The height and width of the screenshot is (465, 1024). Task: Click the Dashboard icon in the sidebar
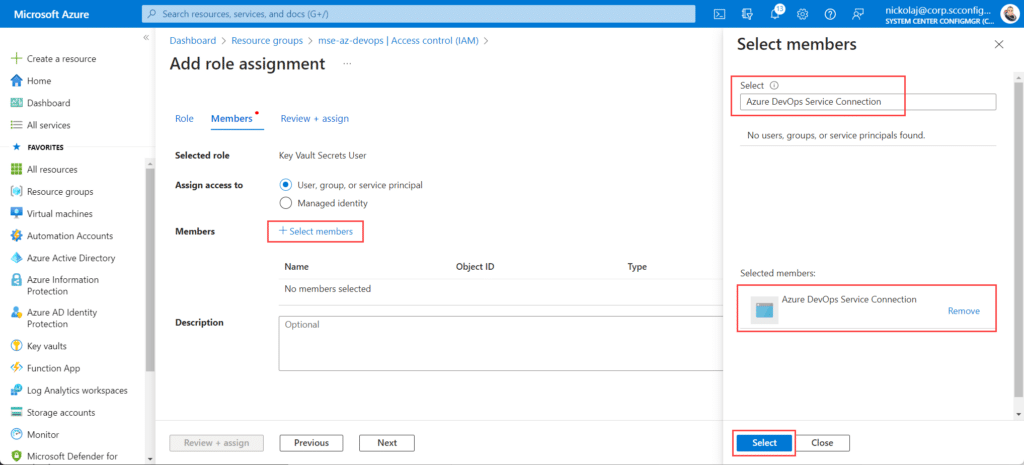tap(17, 103)
